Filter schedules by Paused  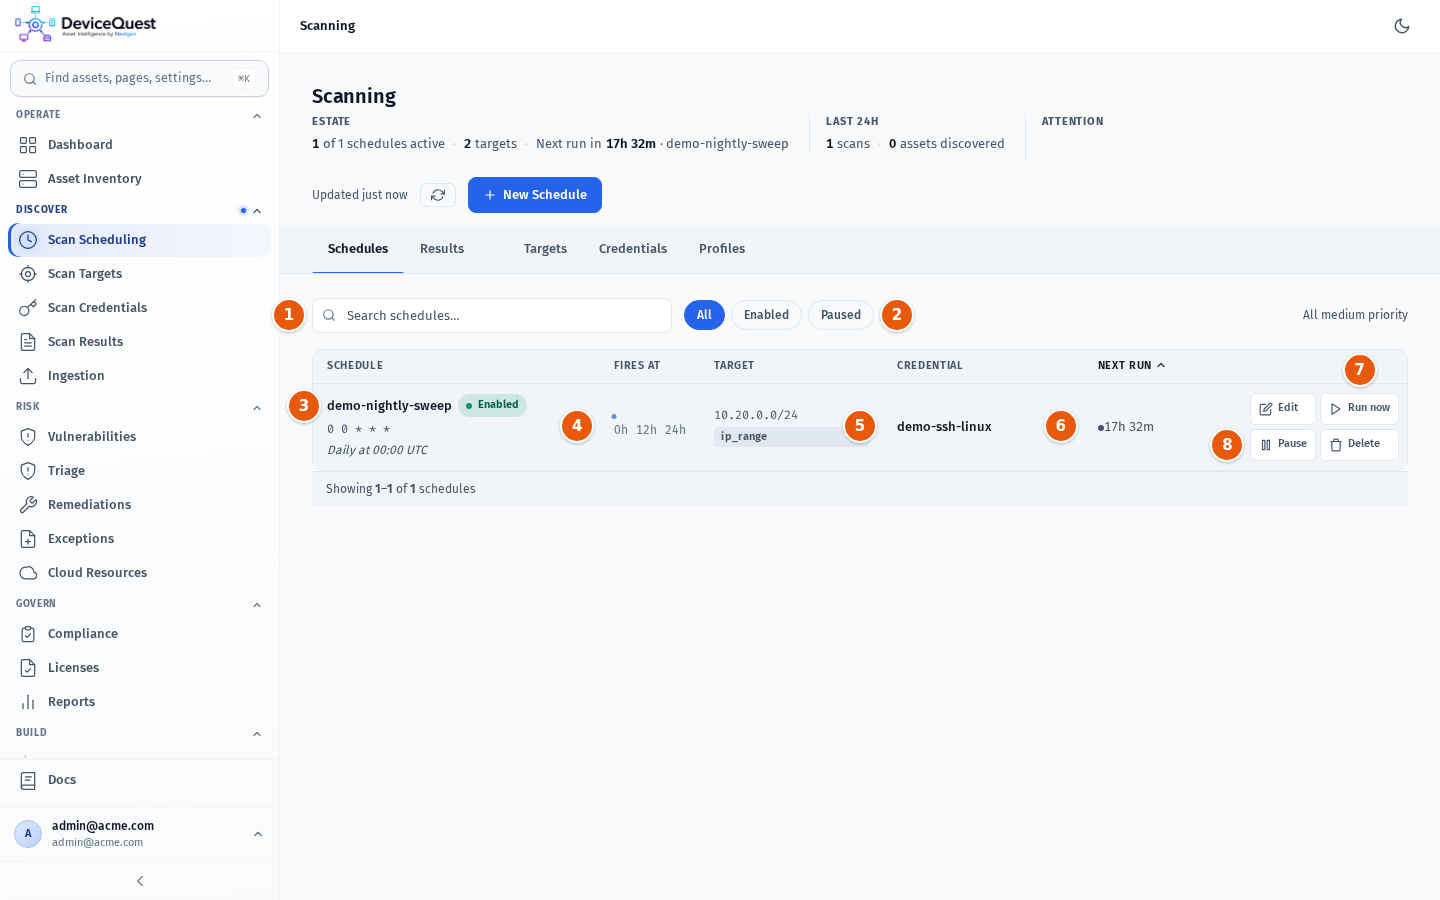click(841, 315)
